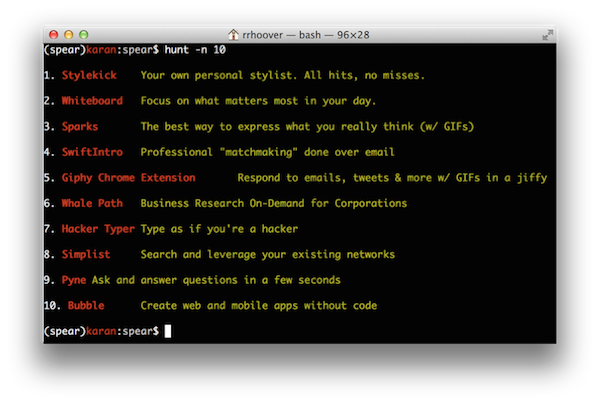Select the 'Giphy Chrome Extension' entry name
600x404 pixels.
click(x=129, y=178)
